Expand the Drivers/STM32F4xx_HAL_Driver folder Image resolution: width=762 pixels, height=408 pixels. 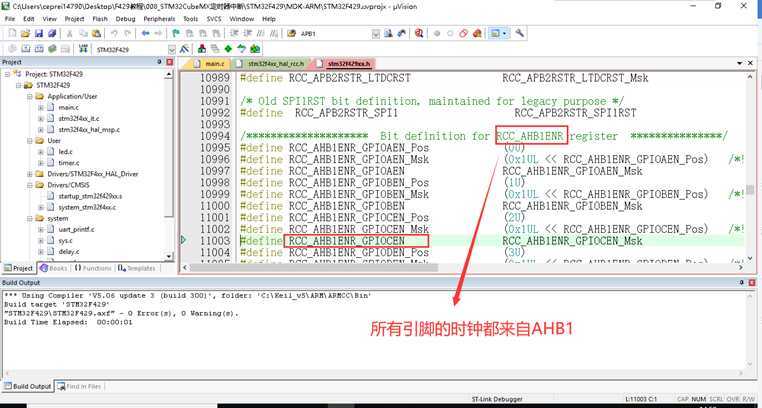point(30,174)
